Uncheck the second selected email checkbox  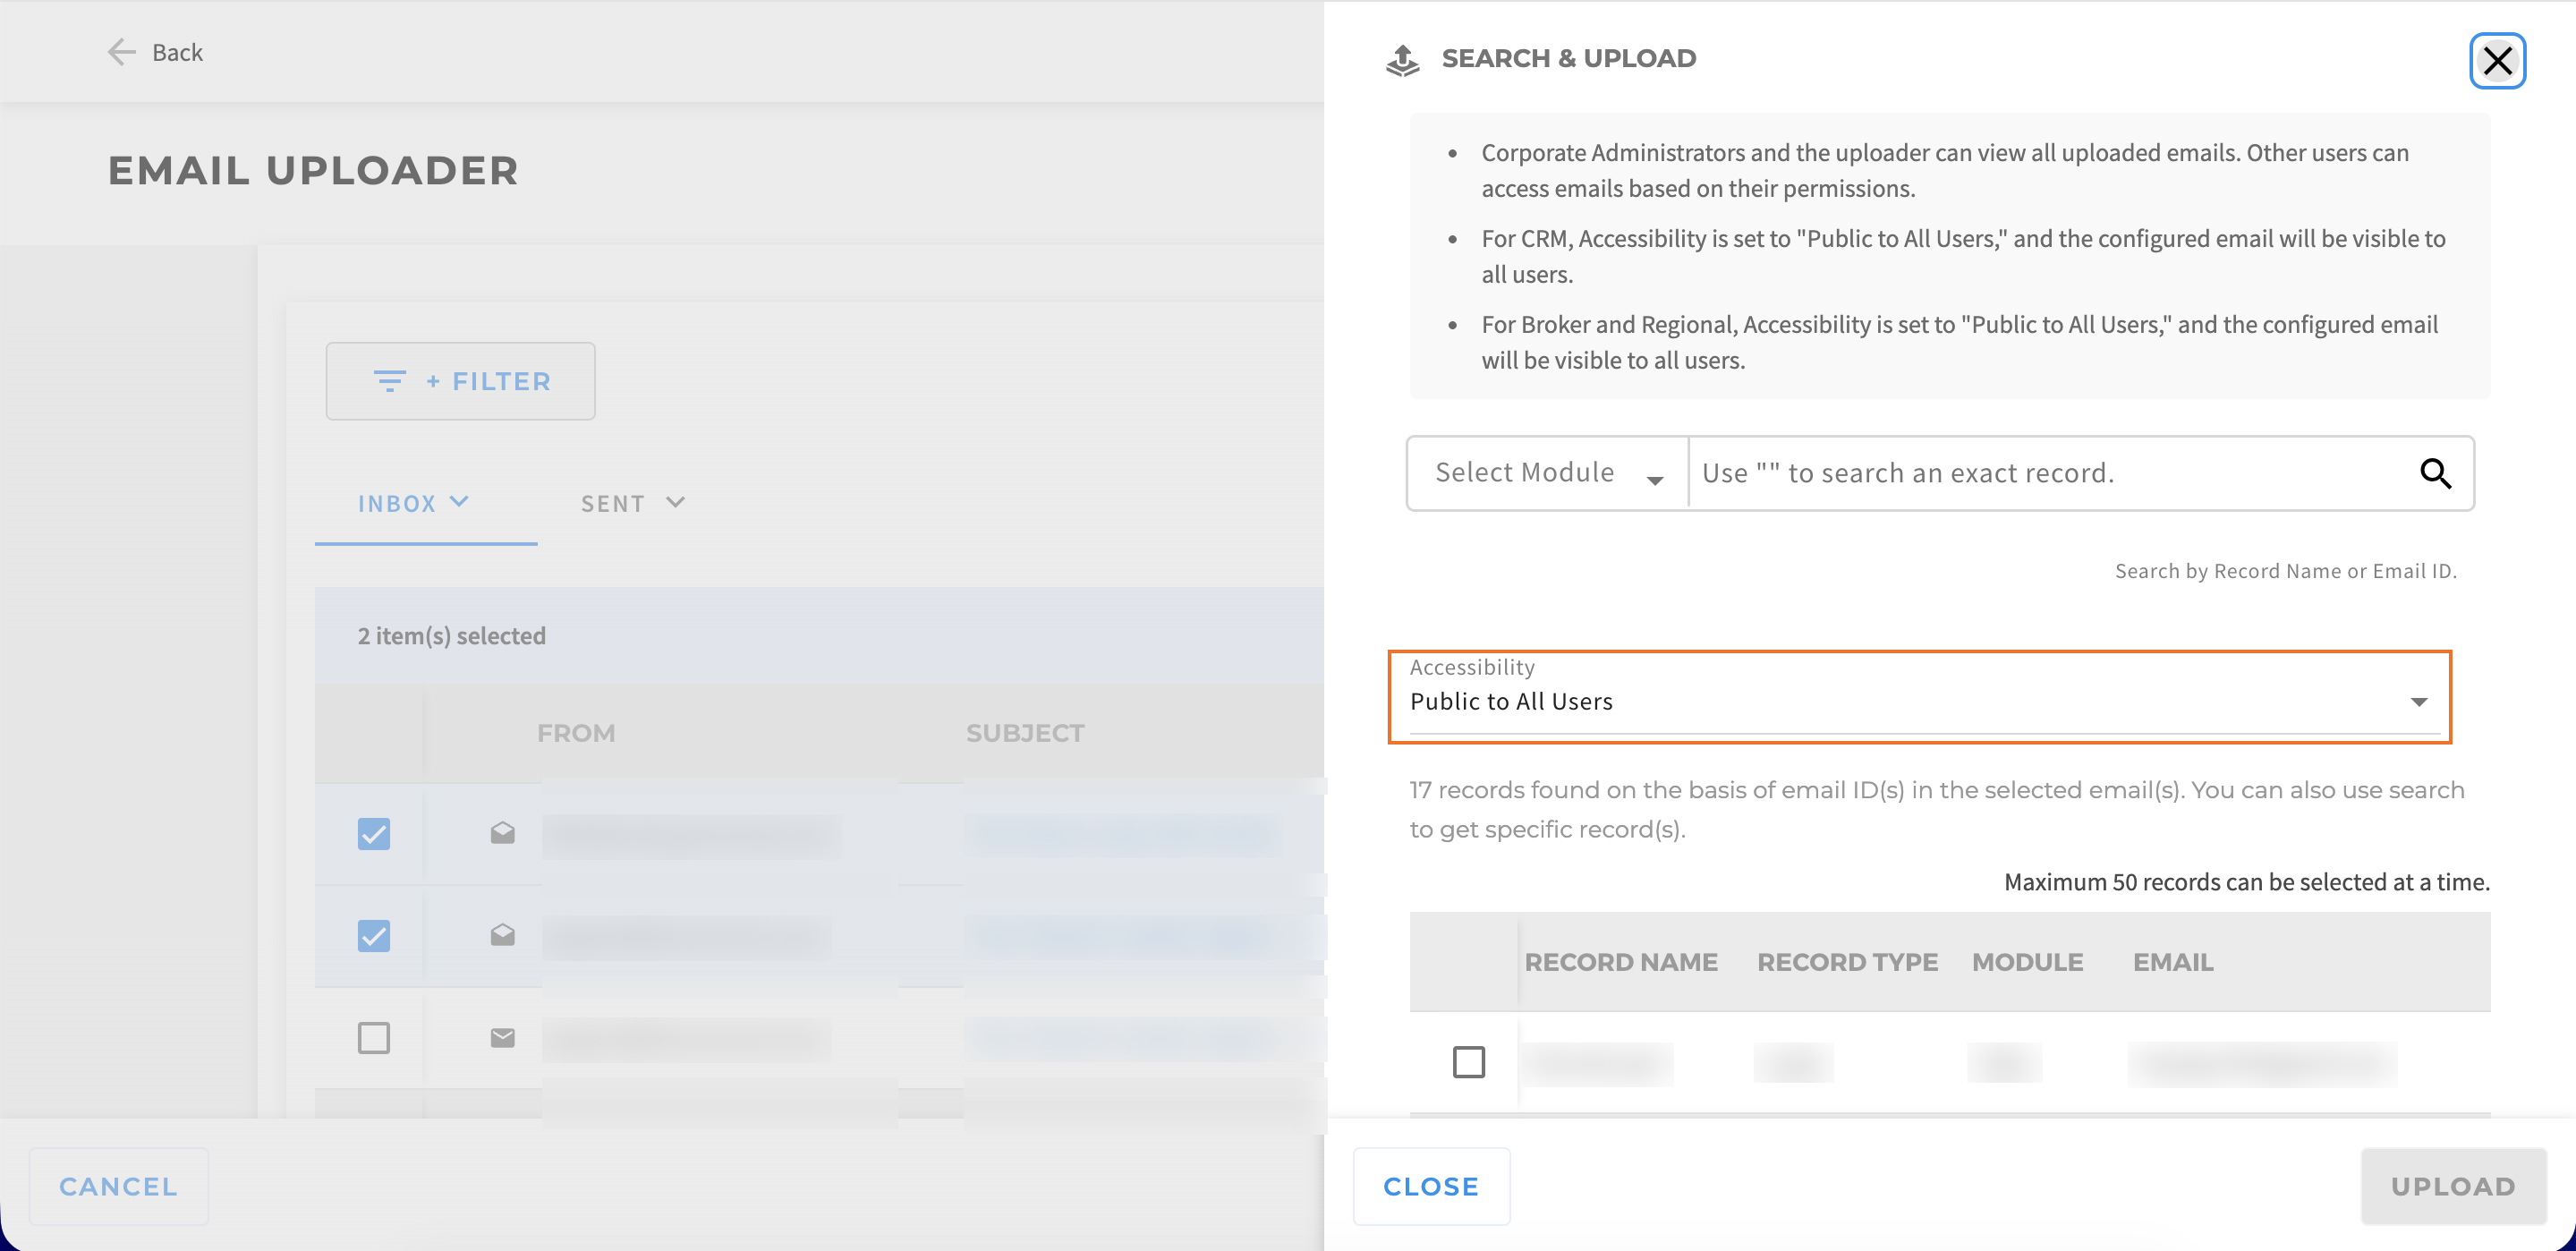pyautogui.click(x=374, y=935)
